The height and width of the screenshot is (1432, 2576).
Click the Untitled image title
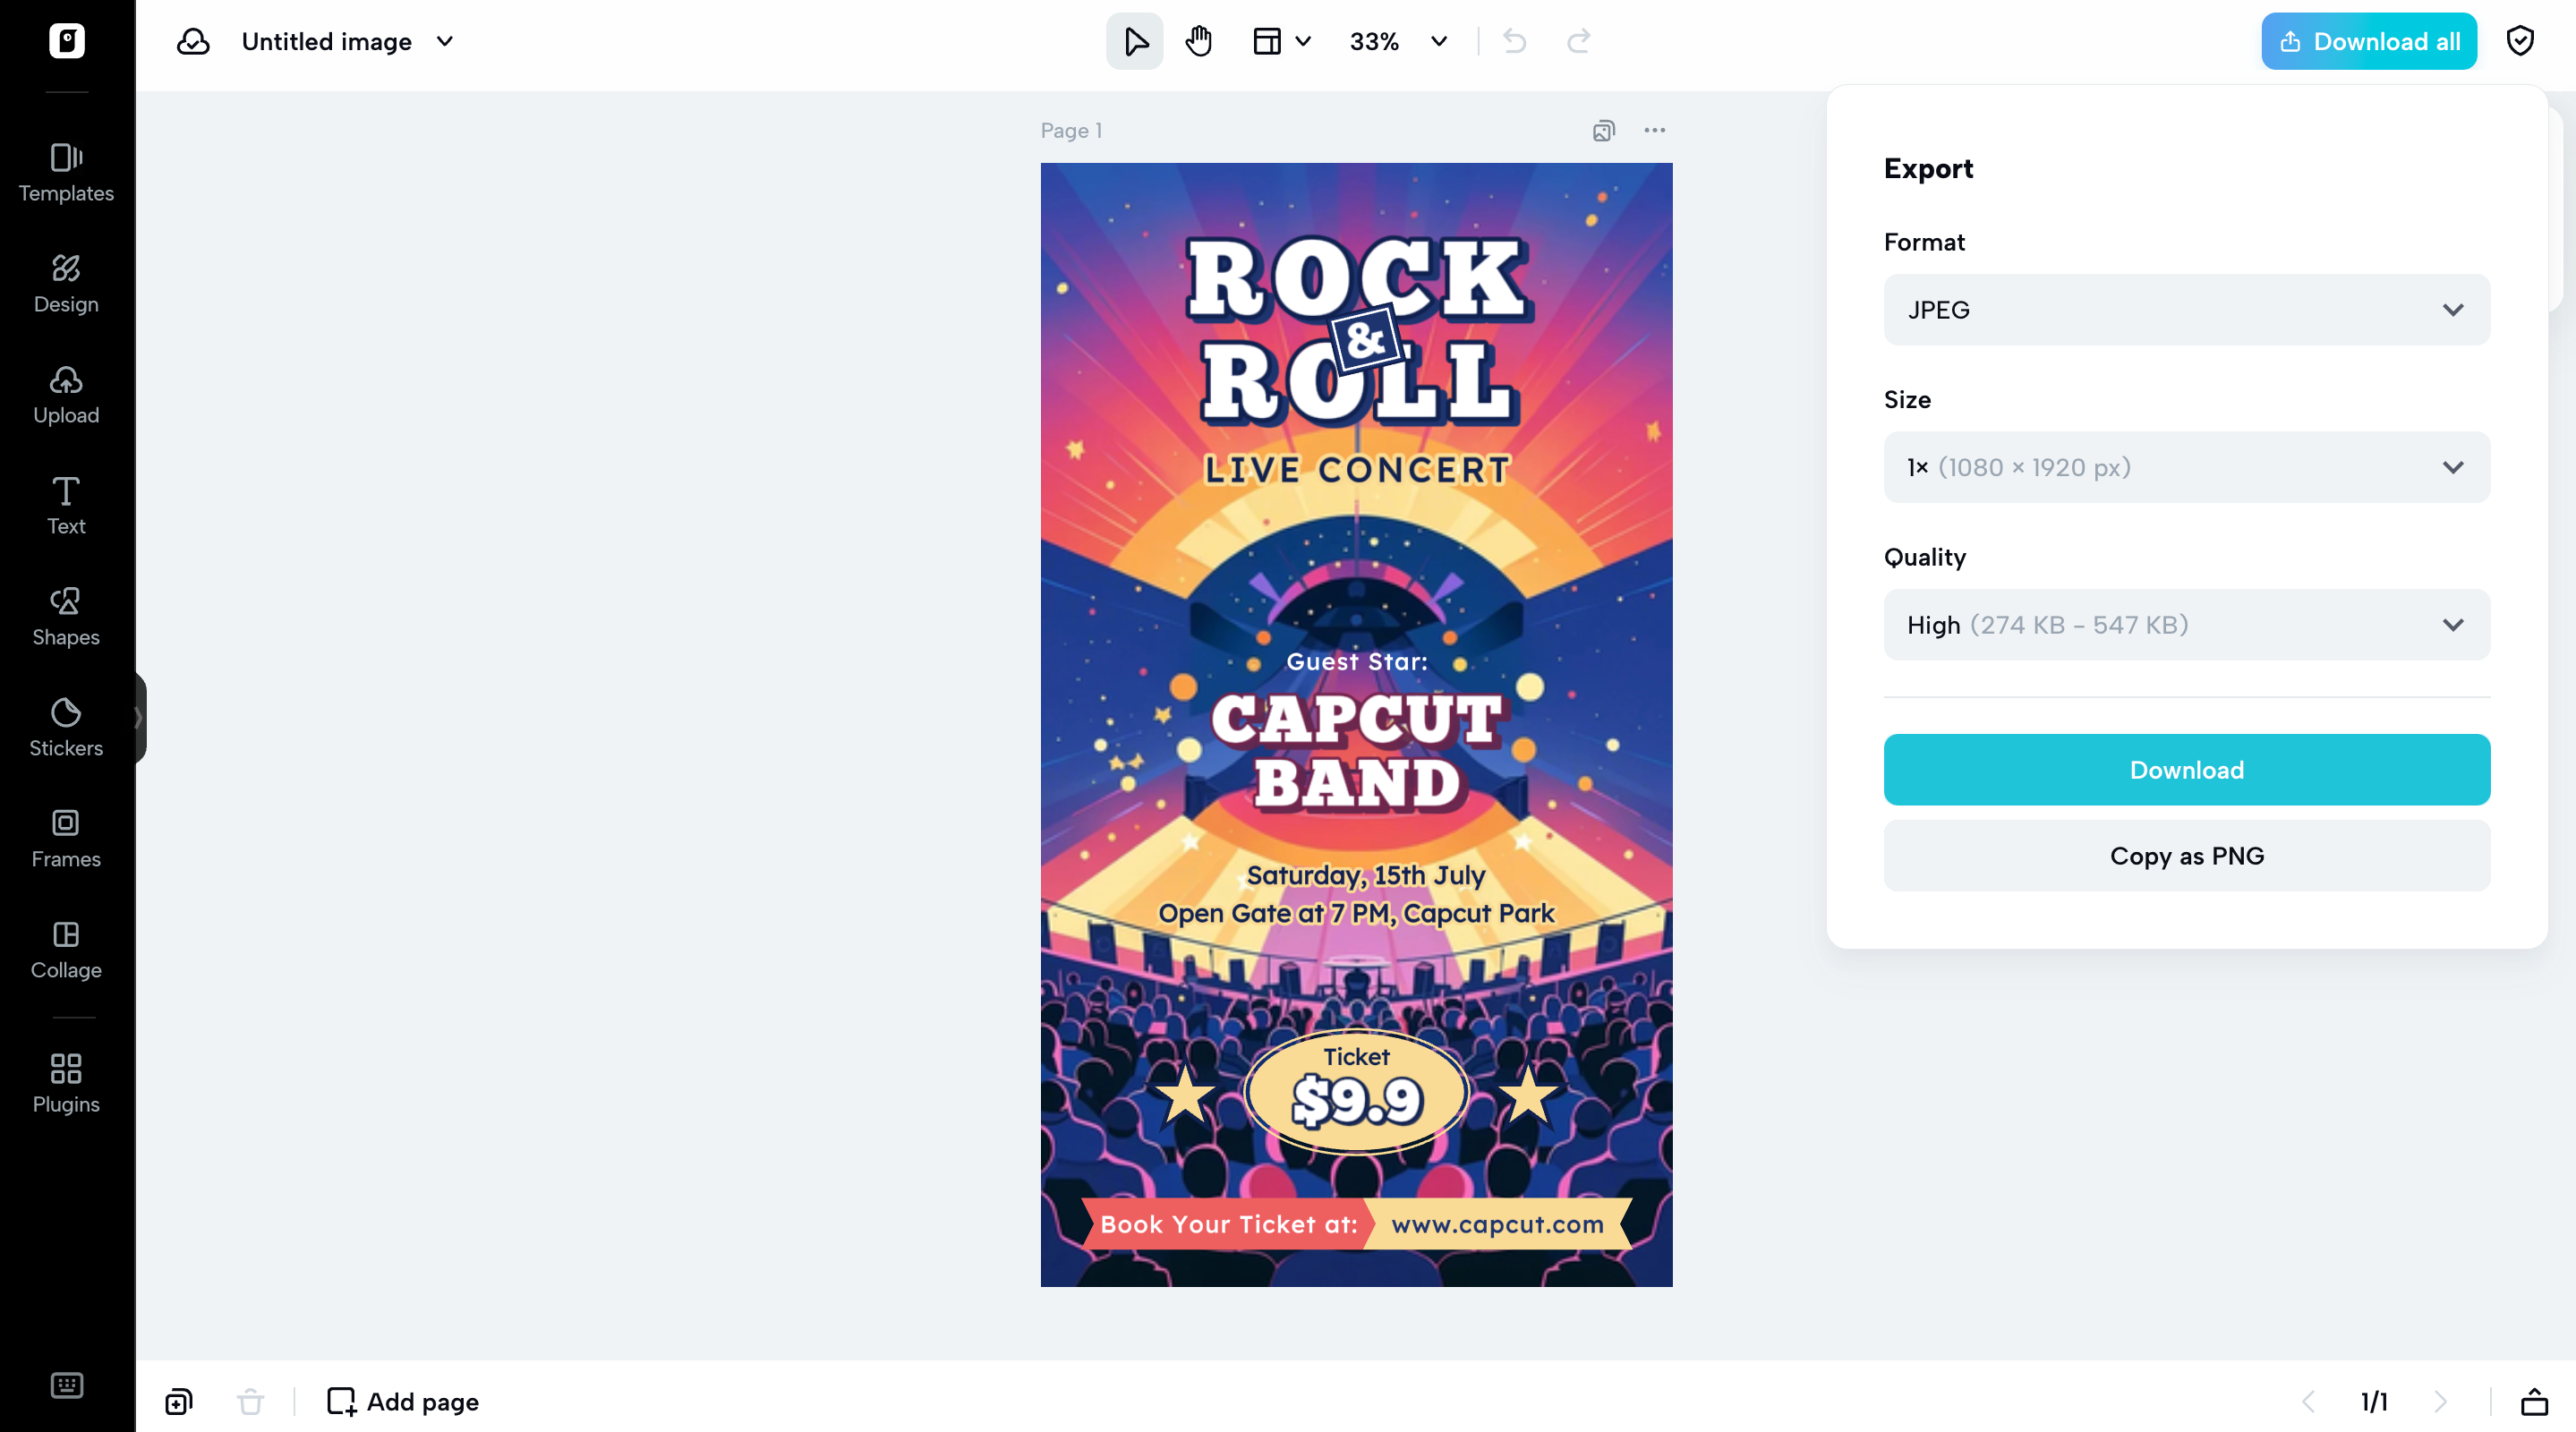point(327,41)
